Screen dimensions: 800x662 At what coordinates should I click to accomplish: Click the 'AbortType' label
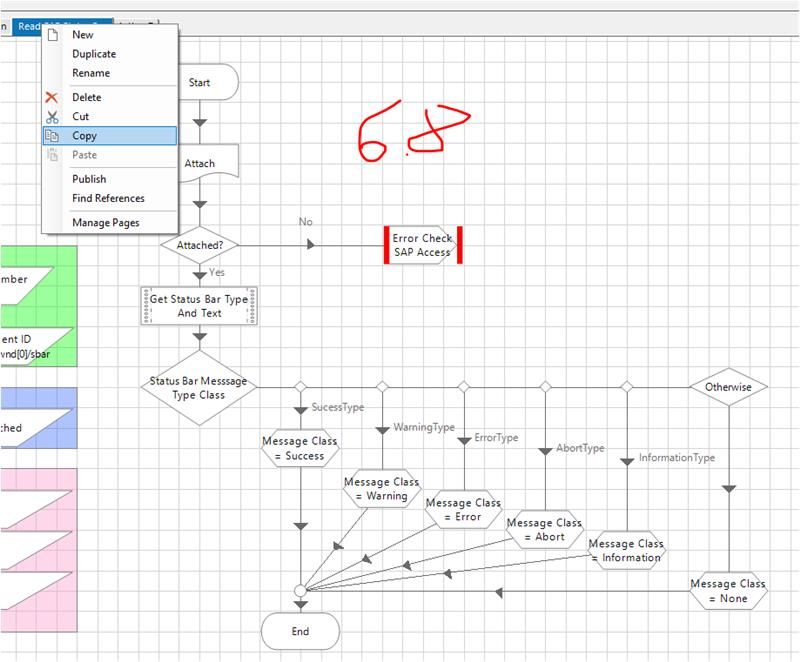580,448
